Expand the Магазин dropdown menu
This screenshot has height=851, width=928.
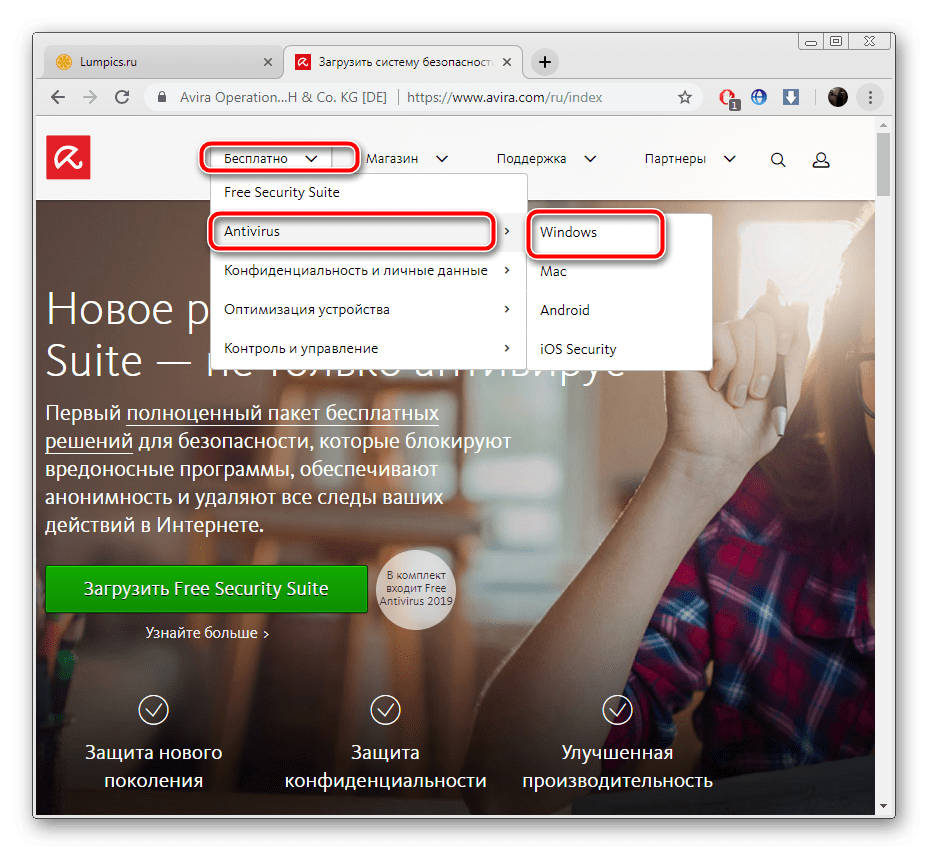coord(406,158)
